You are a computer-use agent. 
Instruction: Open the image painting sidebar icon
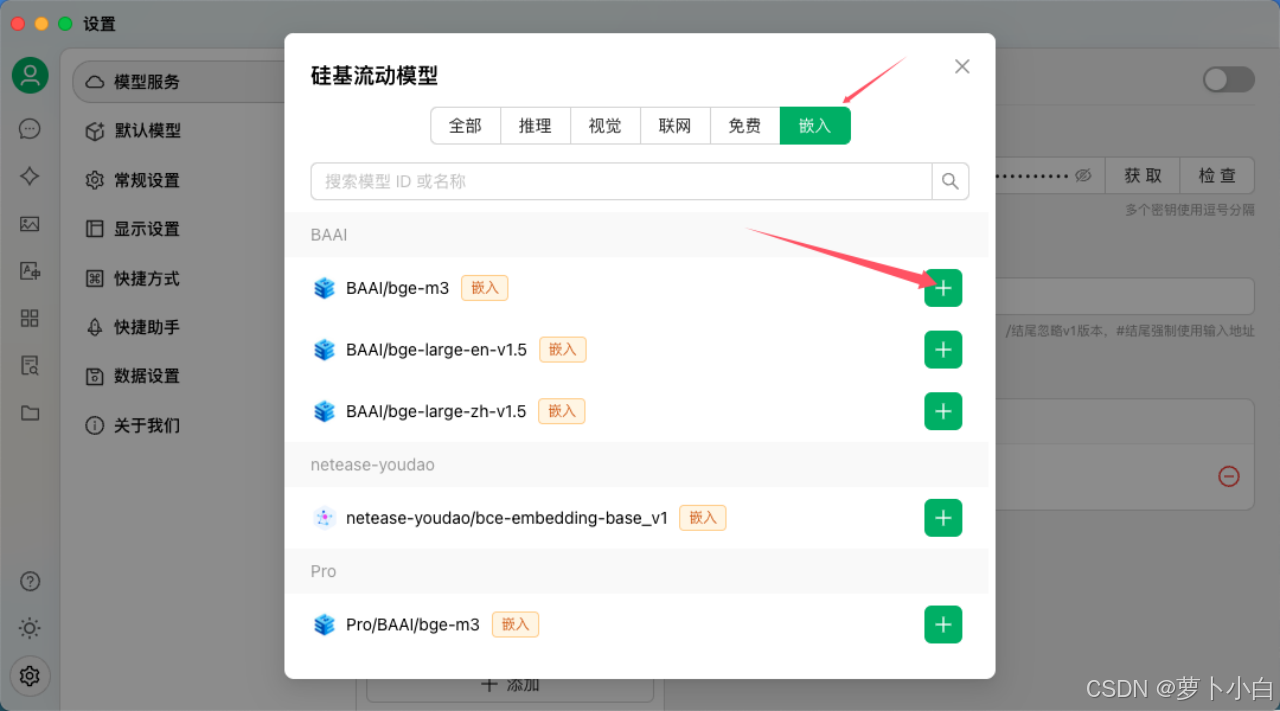(x=30, y=224)
